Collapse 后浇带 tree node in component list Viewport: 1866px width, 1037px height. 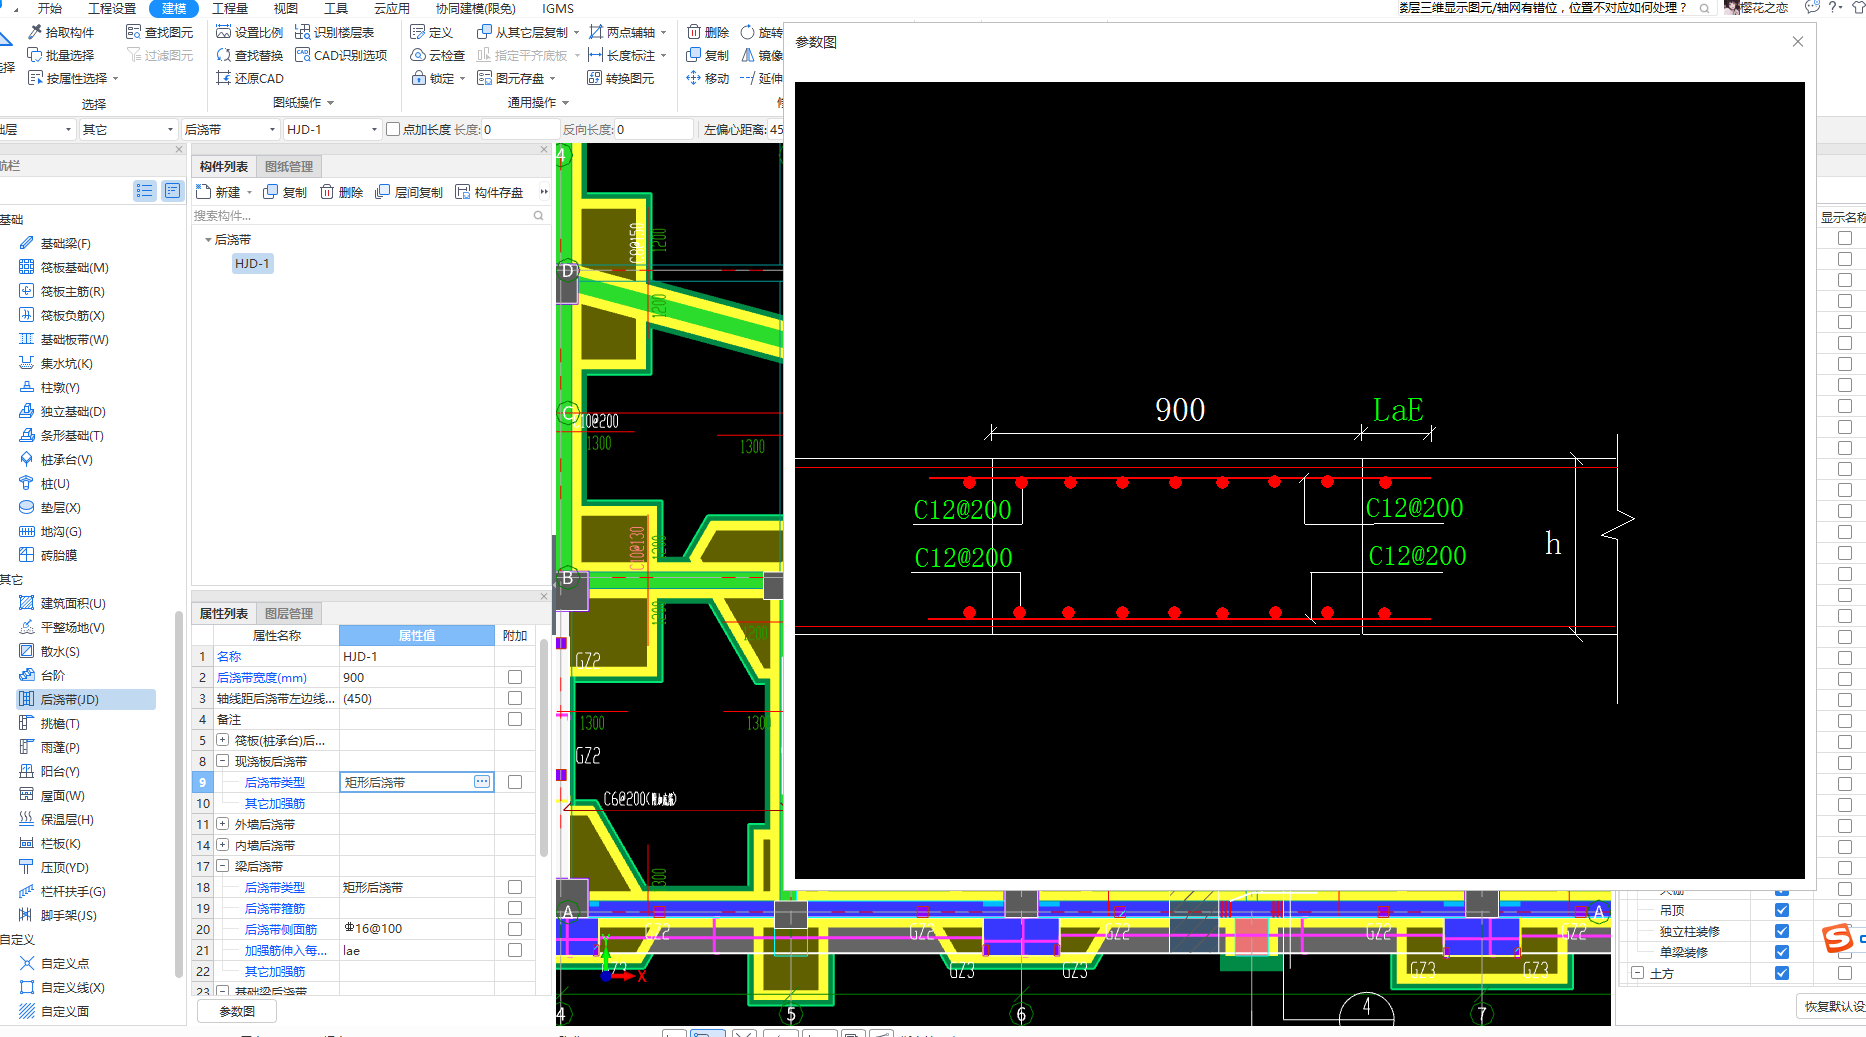(x=208, y=240)
